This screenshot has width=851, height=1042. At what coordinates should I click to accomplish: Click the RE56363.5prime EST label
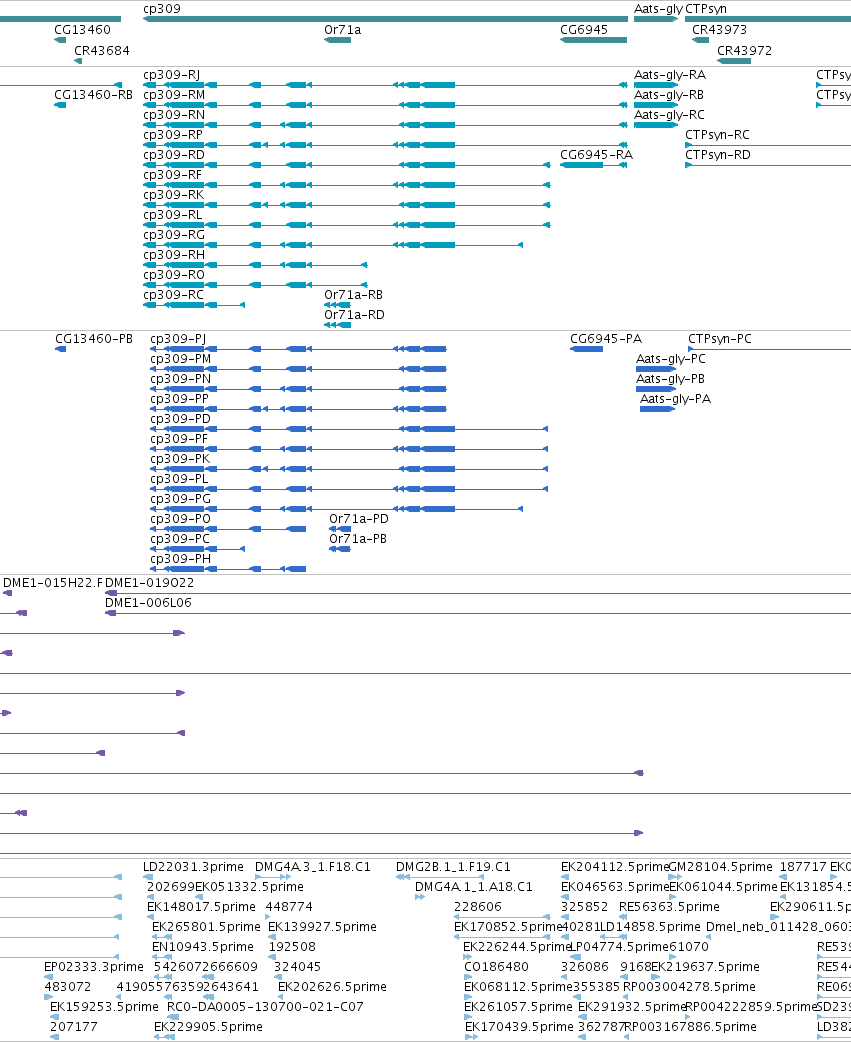669,906
